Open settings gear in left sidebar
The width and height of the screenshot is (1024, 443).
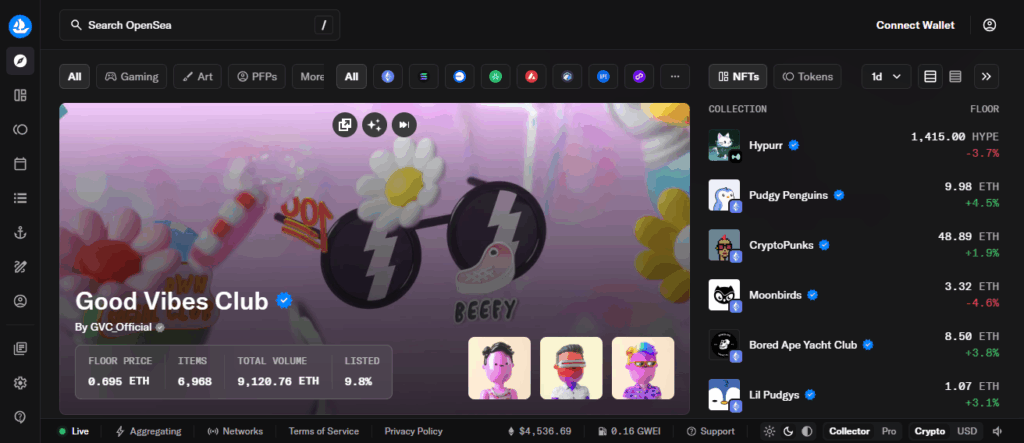pyautogui.click(x=20, y=382)
